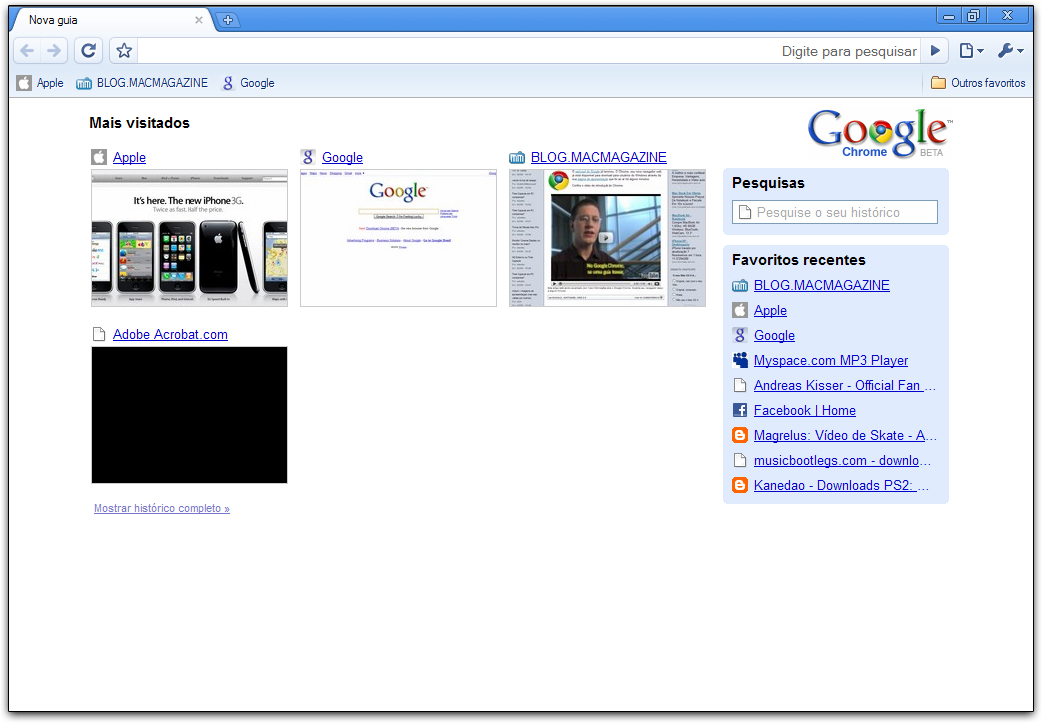
Task: Close the Nova guia tab
Action: click(x=198, y=20)
